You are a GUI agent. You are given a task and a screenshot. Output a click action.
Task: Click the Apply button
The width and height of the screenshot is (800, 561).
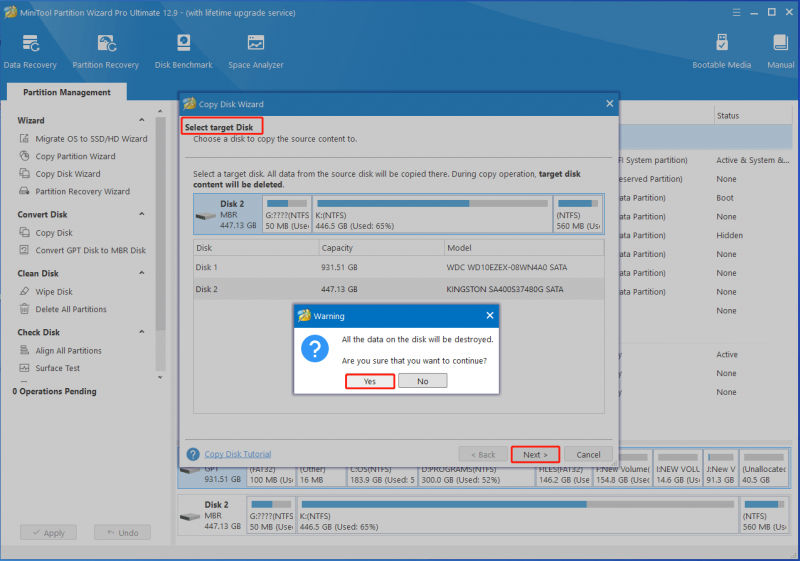(x=48, y=532)
